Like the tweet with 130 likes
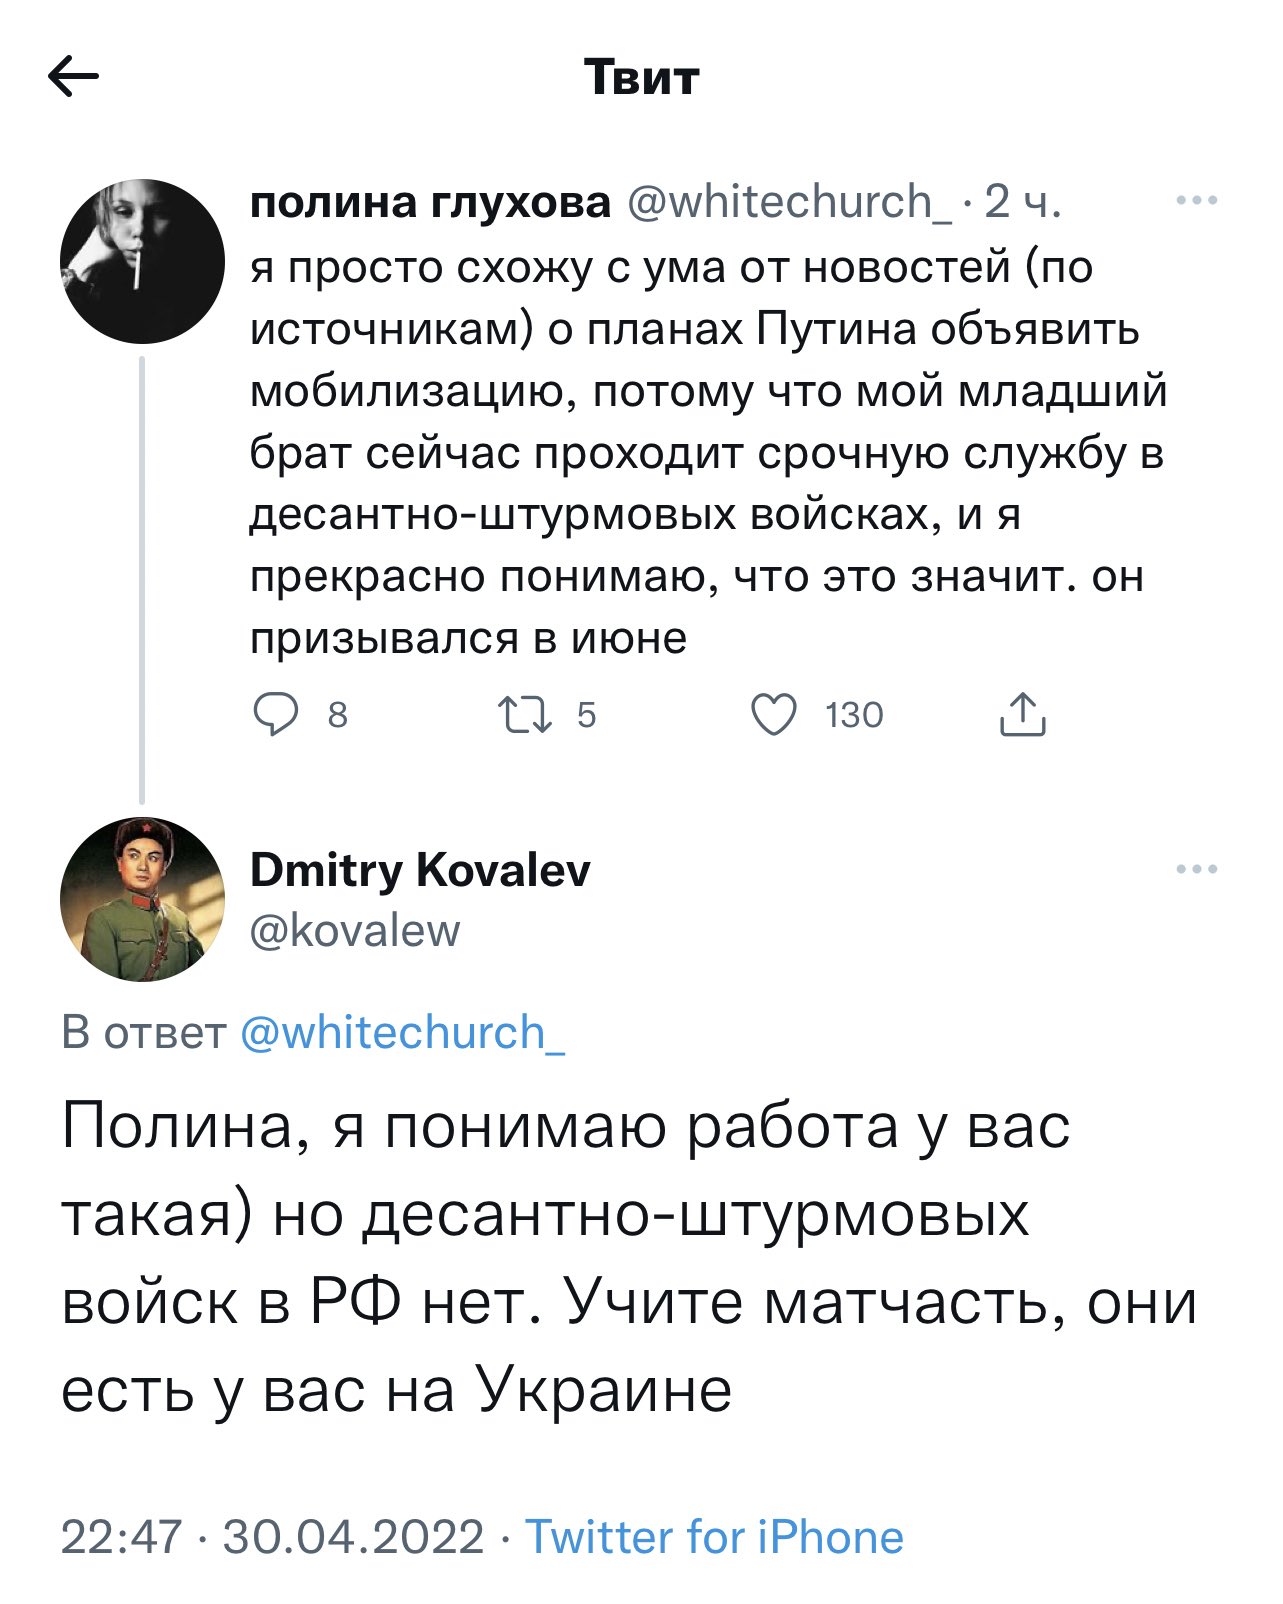This screenshot has width=1283, height=1604. [773, 714]
